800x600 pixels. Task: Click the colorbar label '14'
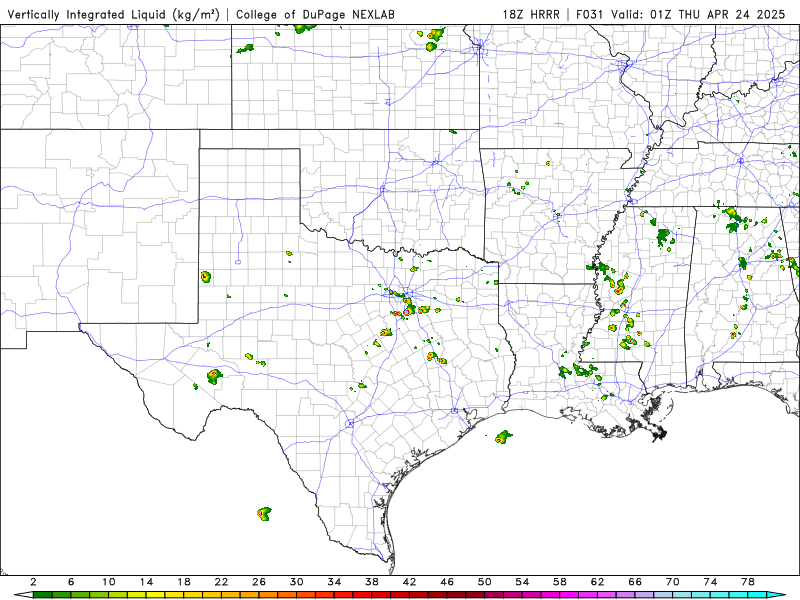pyautogui.click(x=146, y=582)
